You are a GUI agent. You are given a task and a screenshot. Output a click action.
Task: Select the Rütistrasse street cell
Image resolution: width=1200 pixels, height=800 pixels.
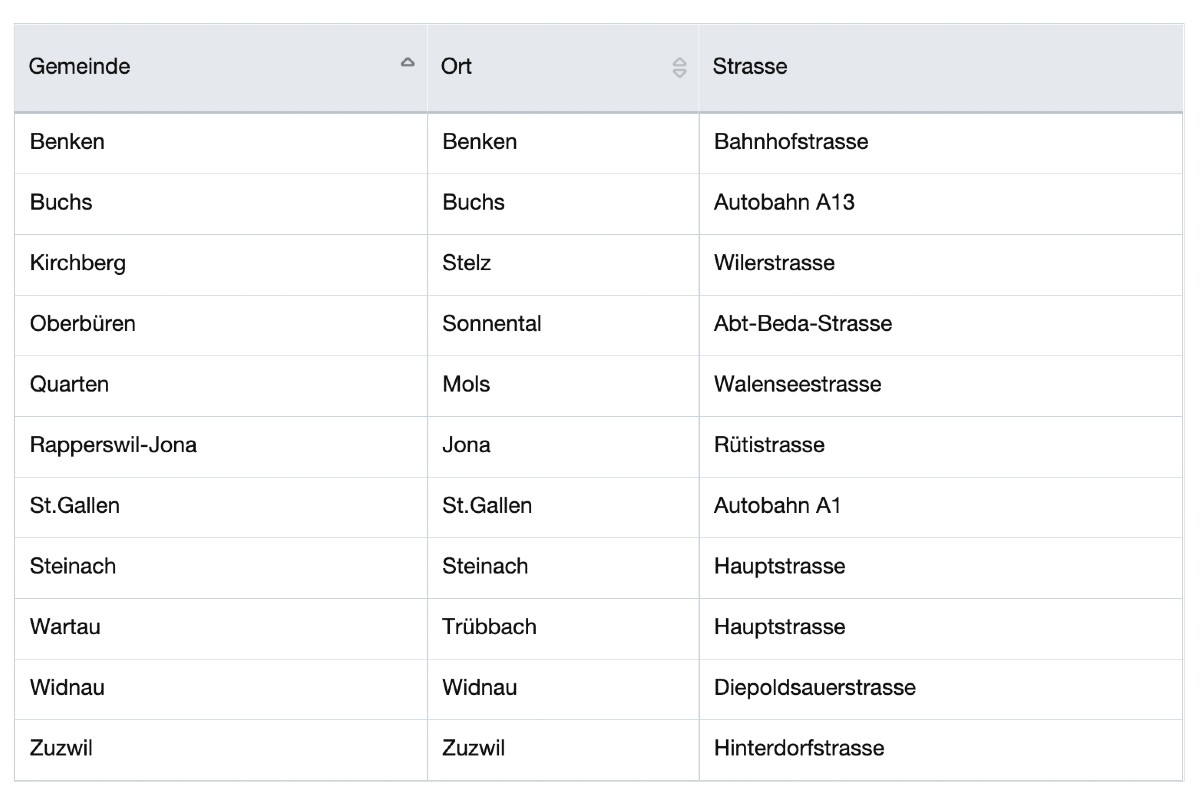[769, 445]
